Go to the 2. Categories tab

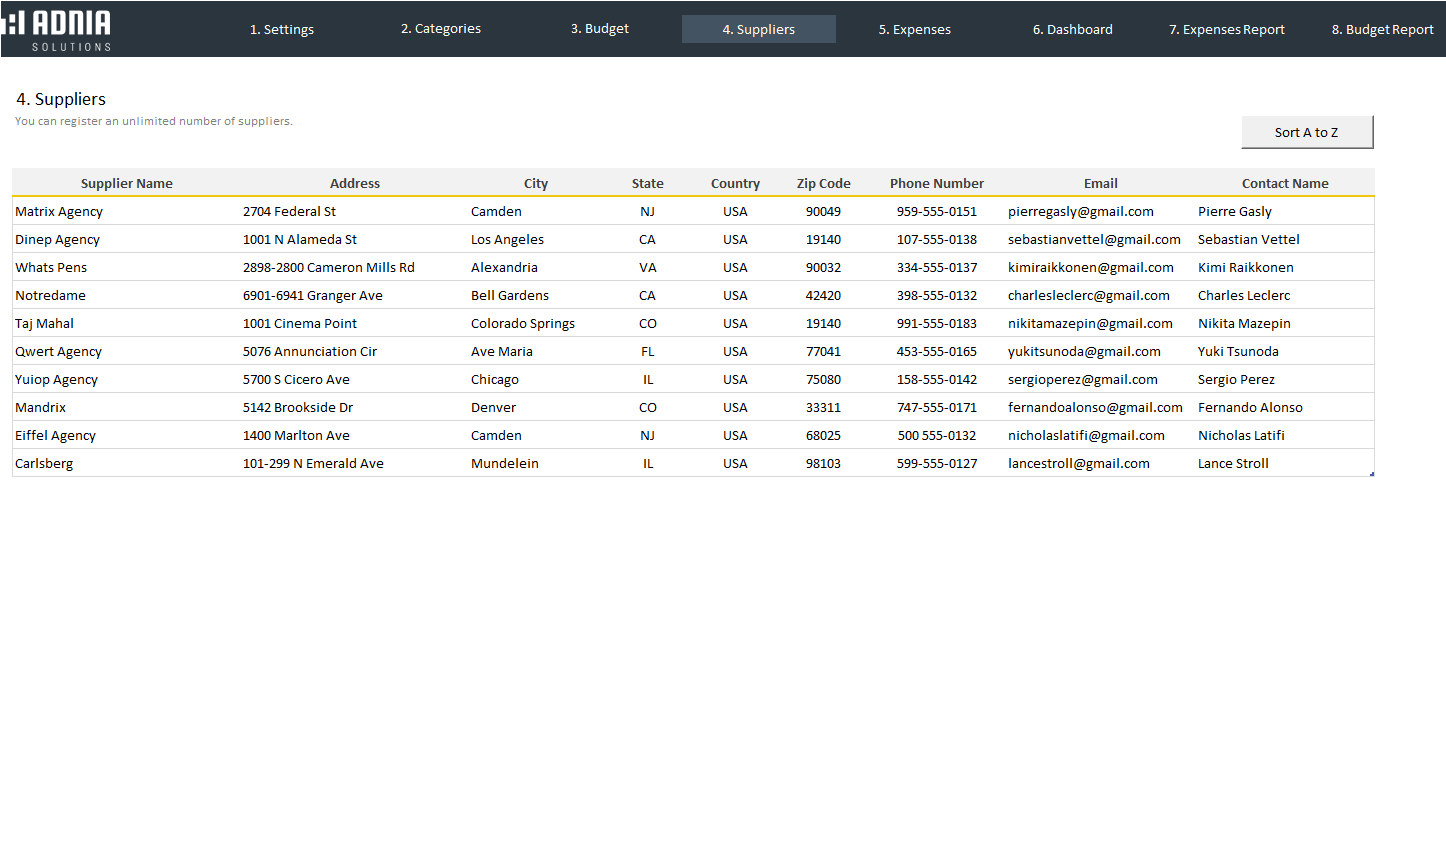pyautogui.click(x=441, y=29)
